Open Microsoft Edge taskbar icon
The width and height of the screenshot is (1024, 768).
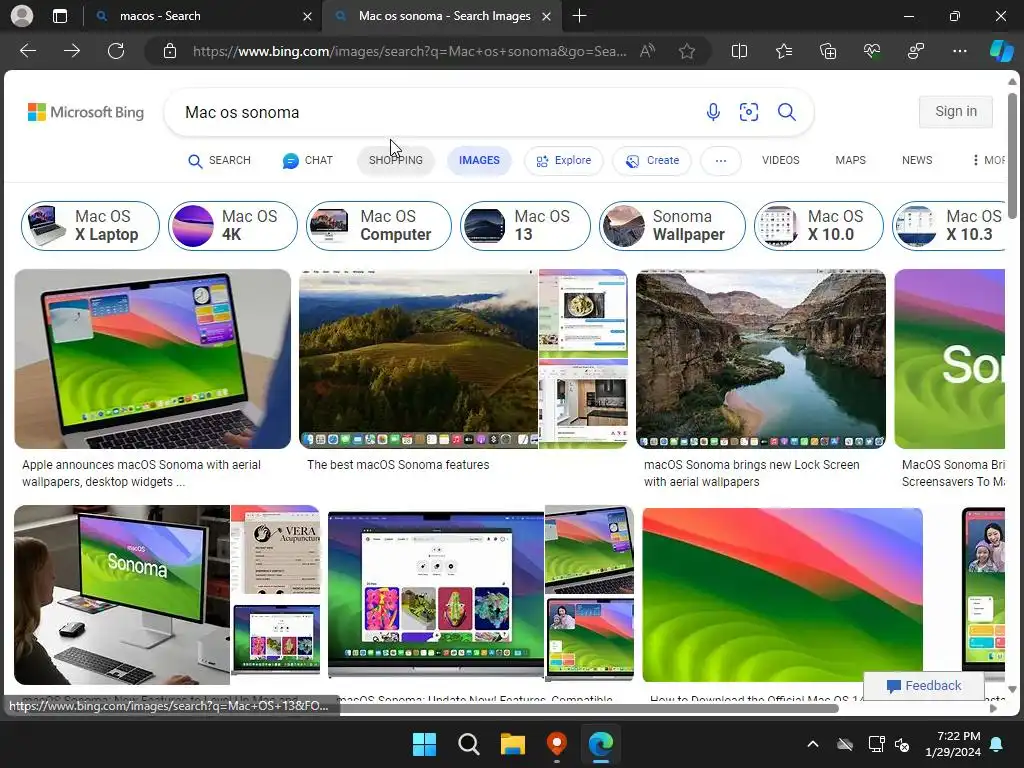pyautogui.click(x=601, y=744)
